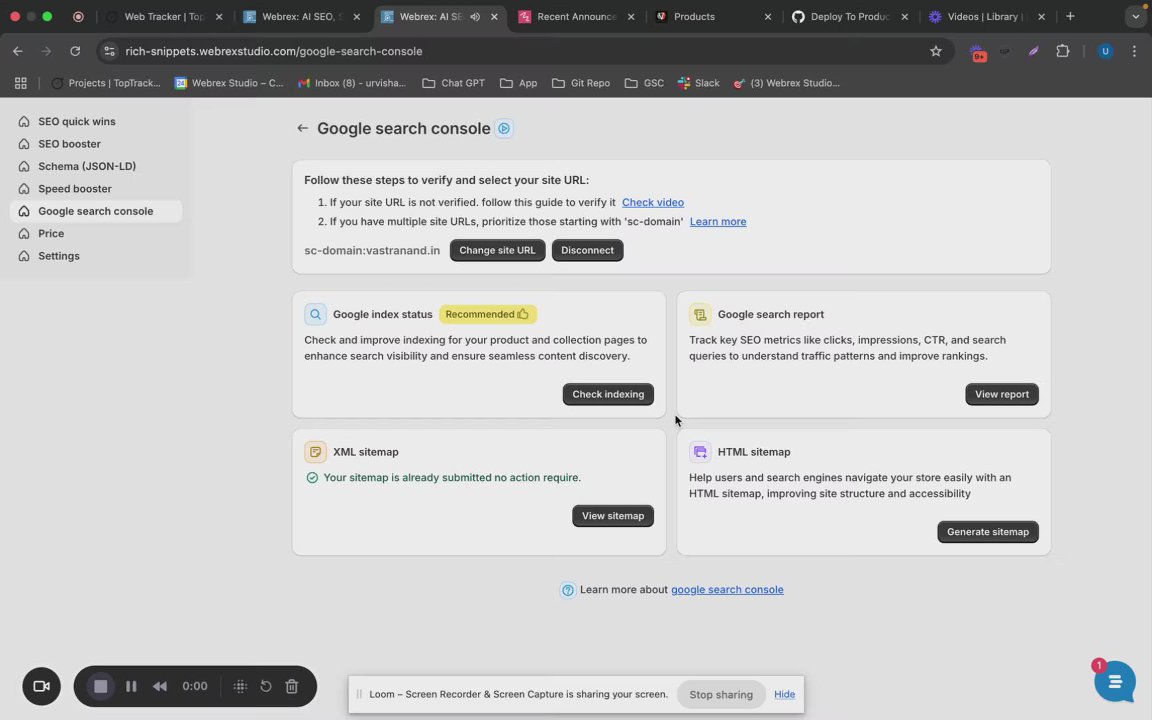Delete the Loom recording with trash icon
Viewport: 1152px width, 720px height.
tap(292, 686)
